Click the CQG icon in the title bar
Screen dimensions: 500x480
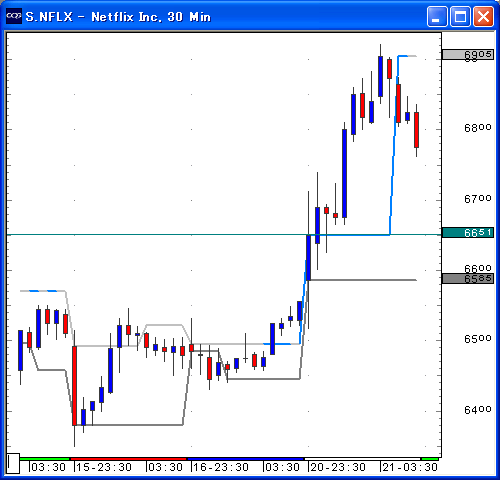14,16
